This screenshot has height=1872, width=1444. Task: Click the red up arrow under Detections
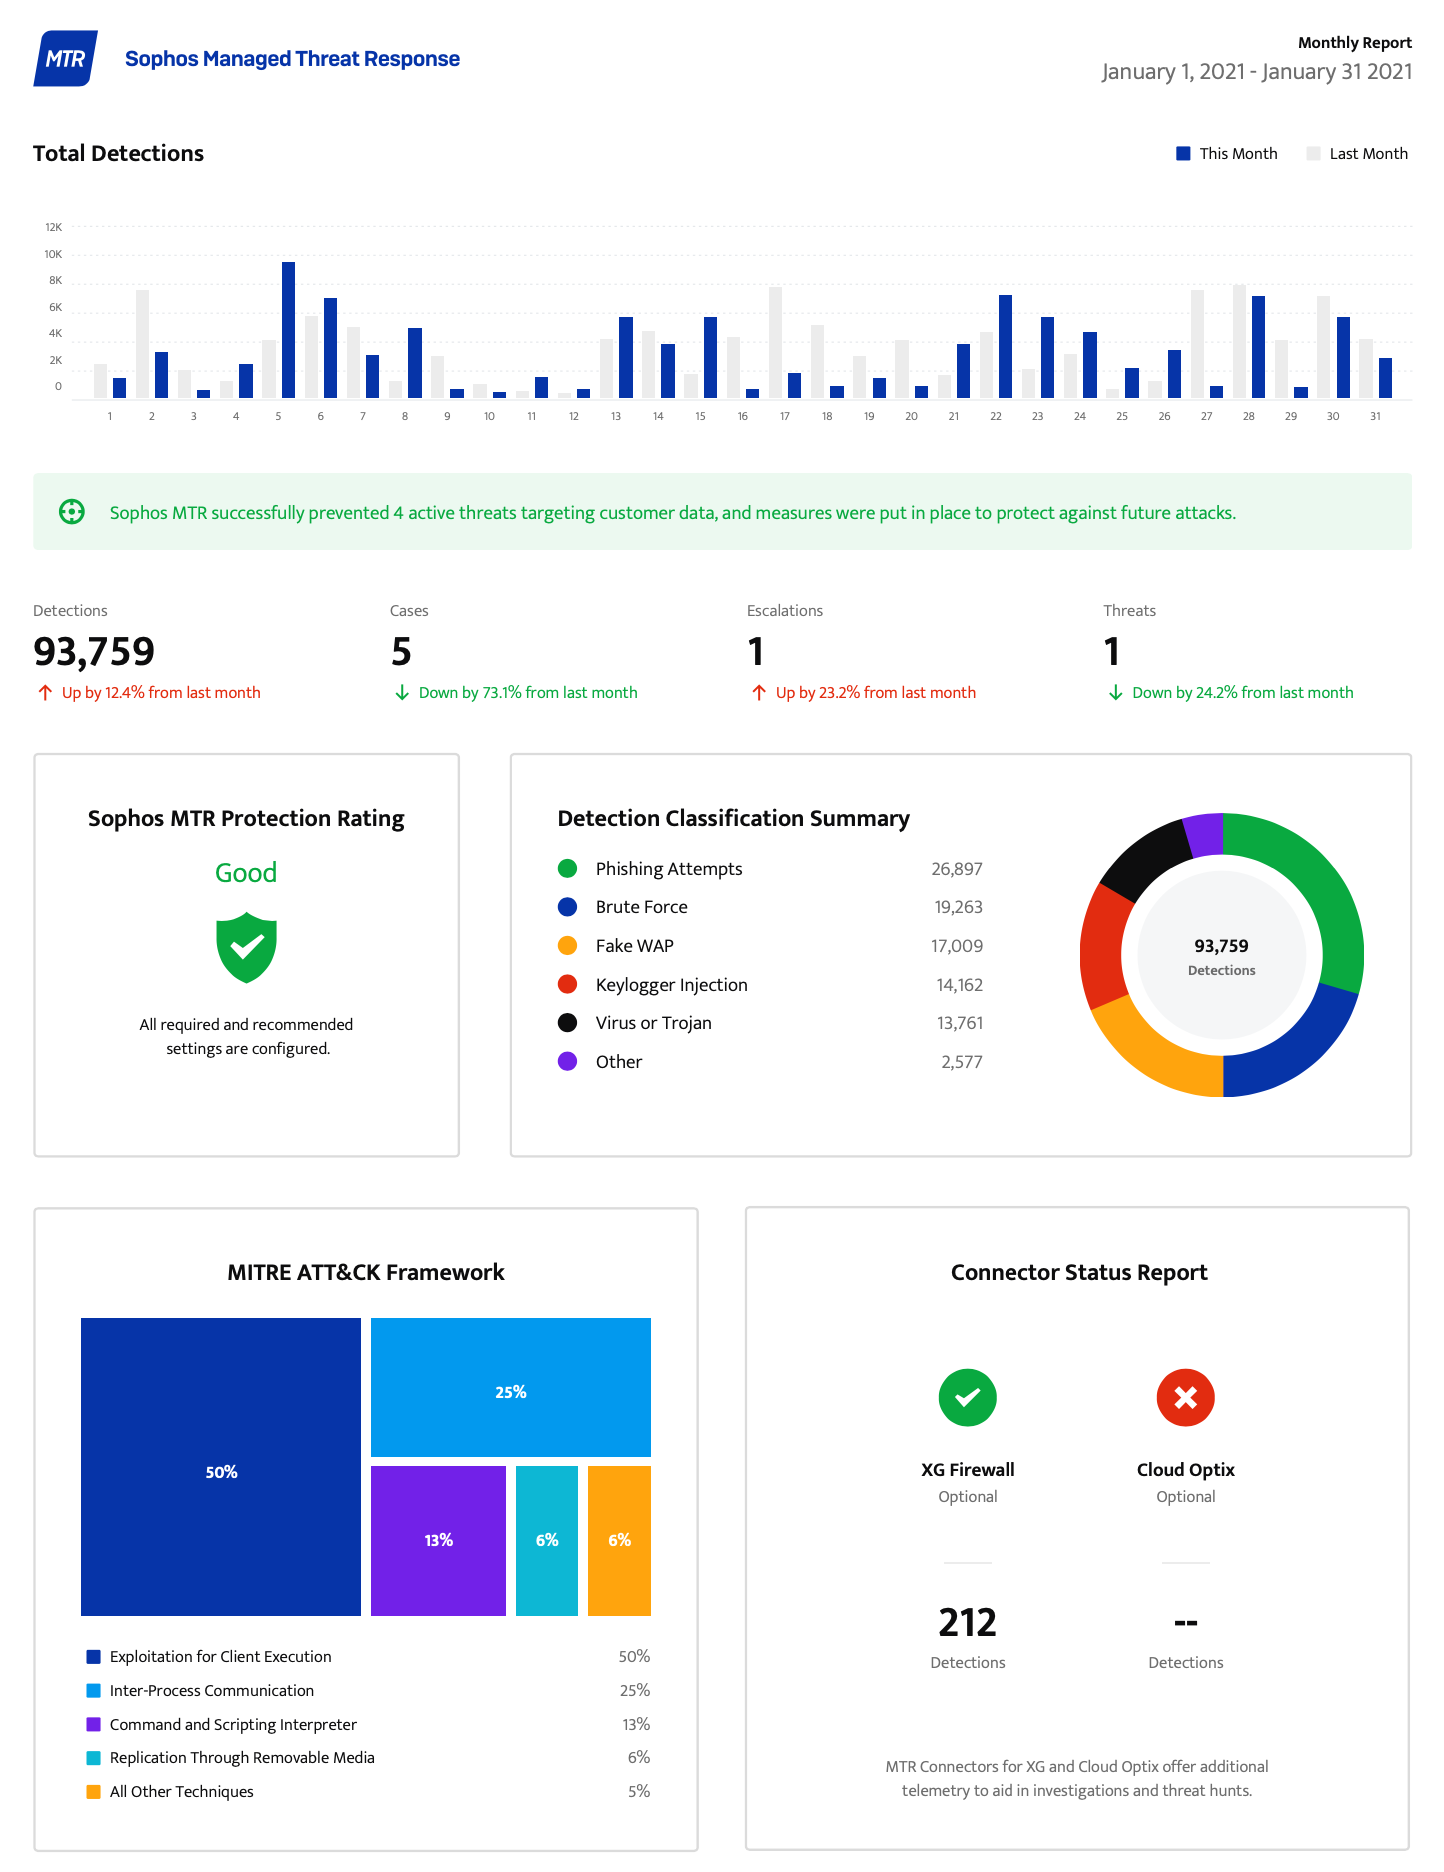pyautogui.click(x=45, y=692)
